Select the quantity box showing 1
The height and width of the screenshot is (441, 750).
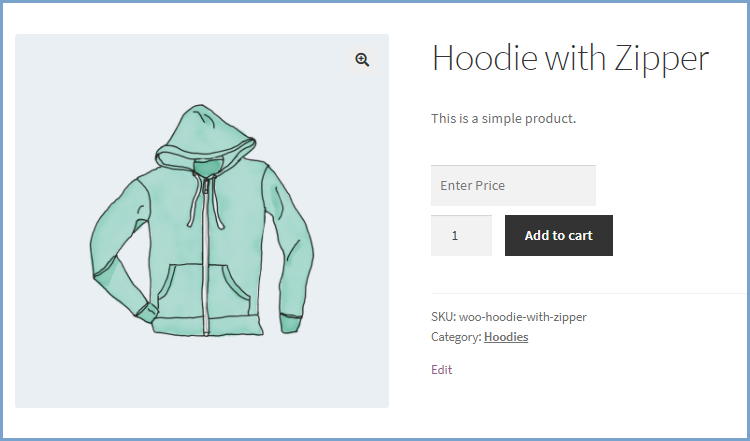click(x=461, y=235)
